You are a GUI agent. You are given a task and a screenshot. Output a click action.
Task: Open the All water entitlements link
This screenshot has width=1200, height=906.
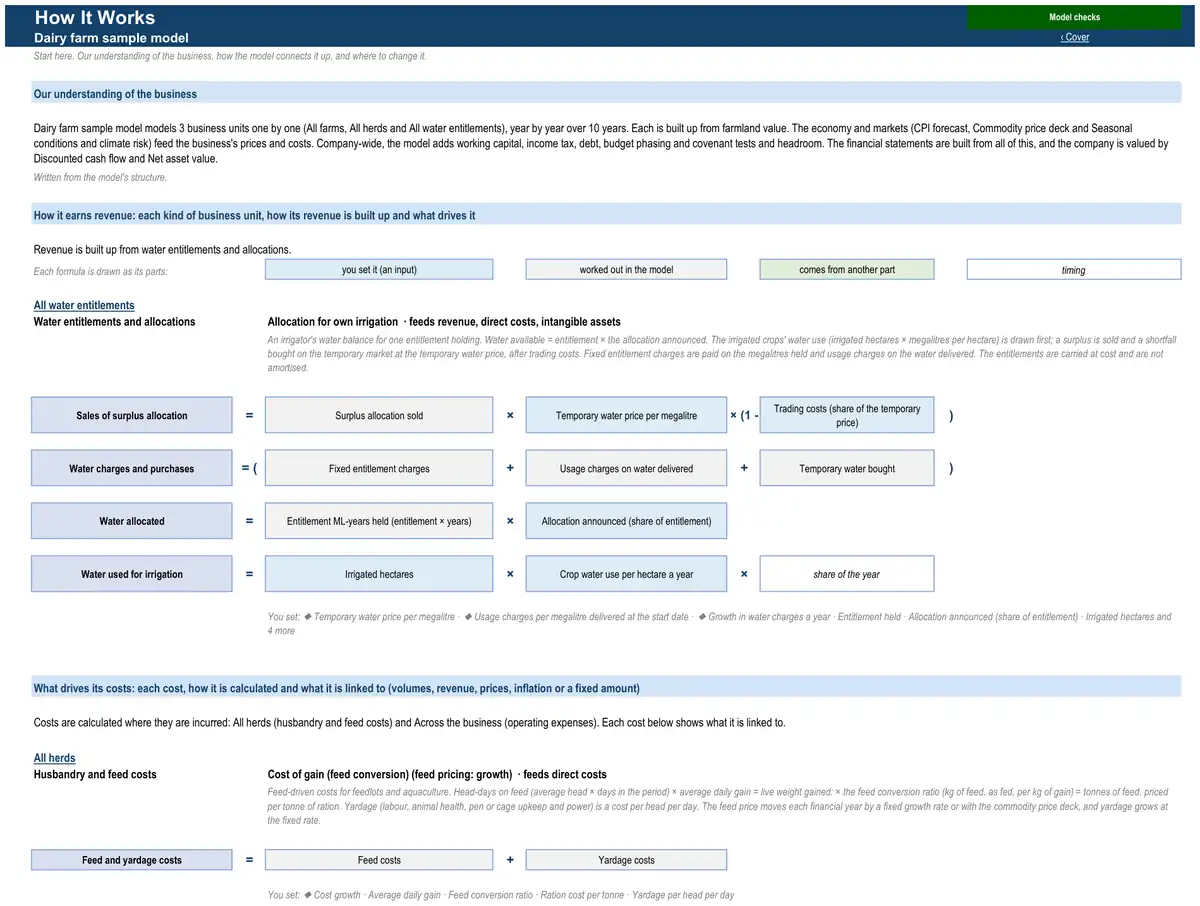click(x=84, y=306)
